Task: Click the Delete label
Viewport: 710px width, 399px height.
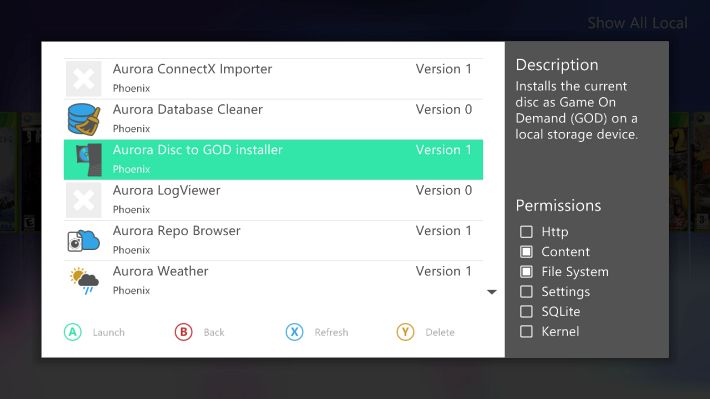Action: tap(440, 332)
